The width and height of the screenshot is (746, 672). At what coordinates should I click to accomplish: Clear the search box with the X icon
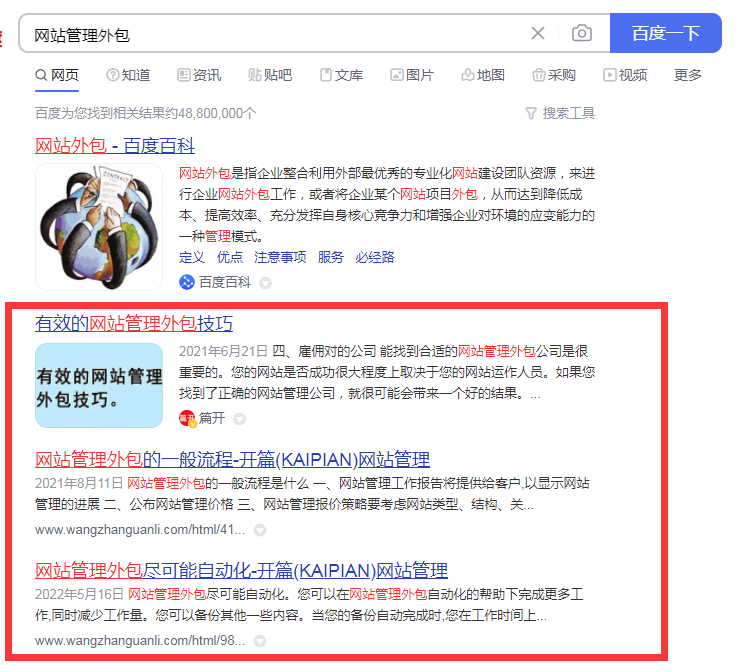(538, 33)
